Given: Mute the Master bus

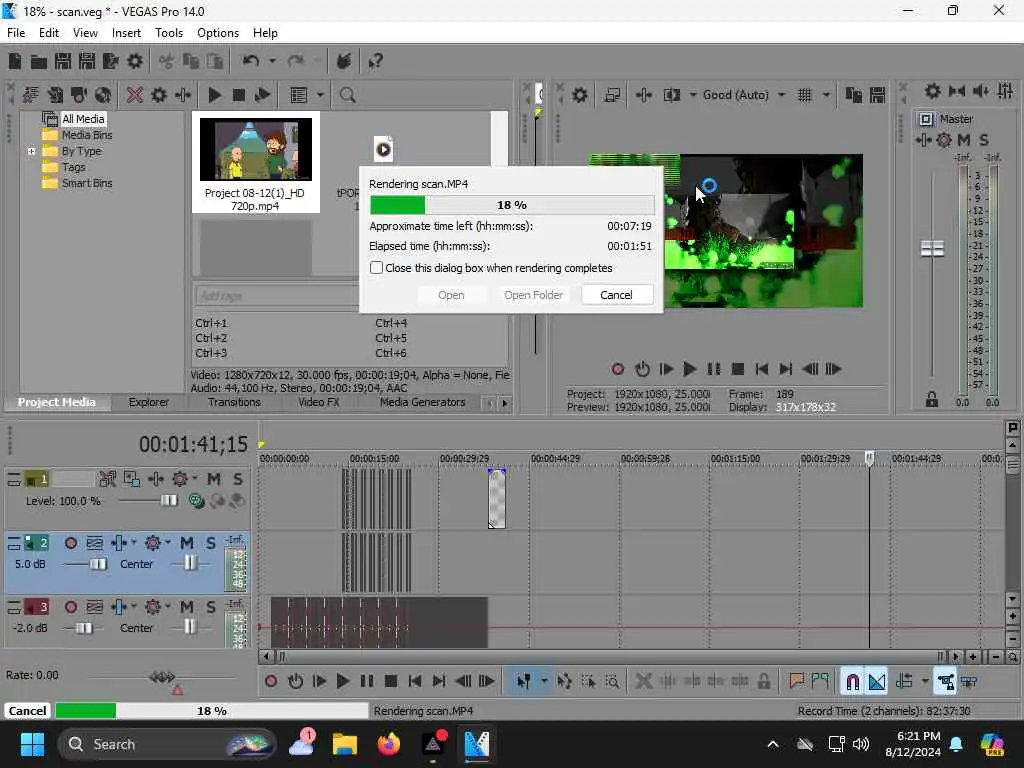Looking at the screenshot, I should [964, 140].
